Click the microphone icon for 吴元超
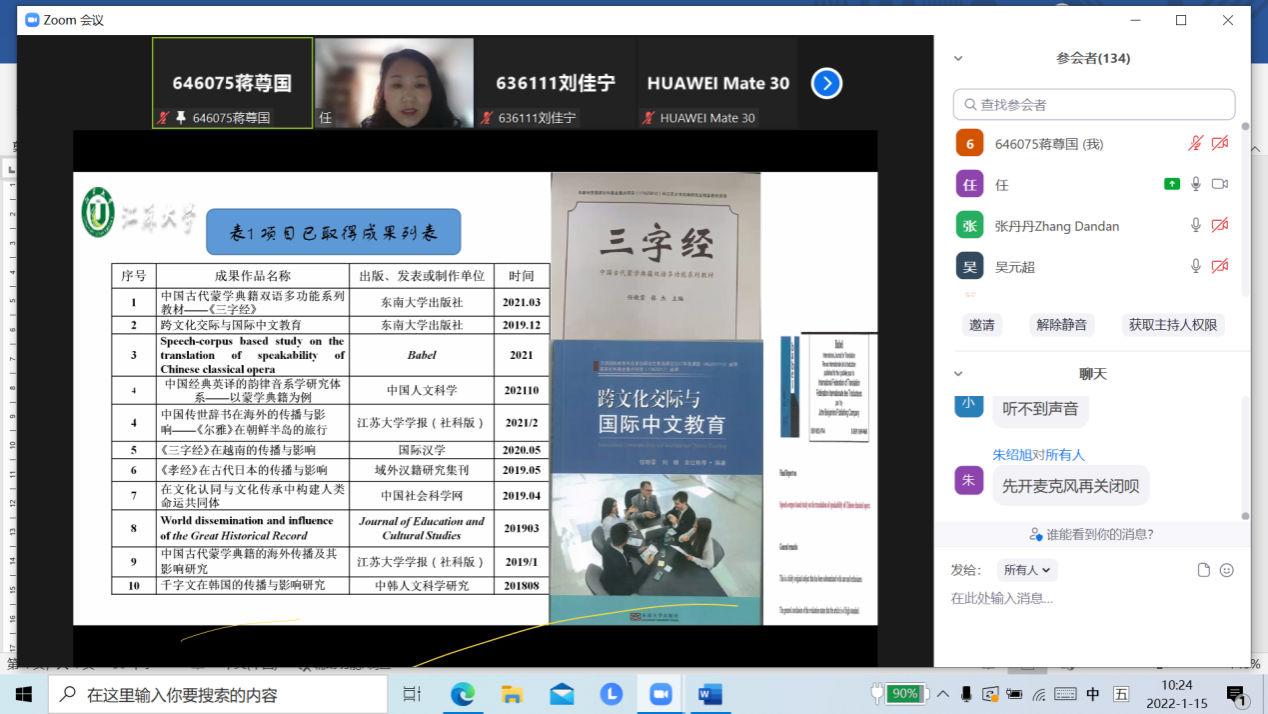1268x714 pixels. click(x=1195, y=266)
